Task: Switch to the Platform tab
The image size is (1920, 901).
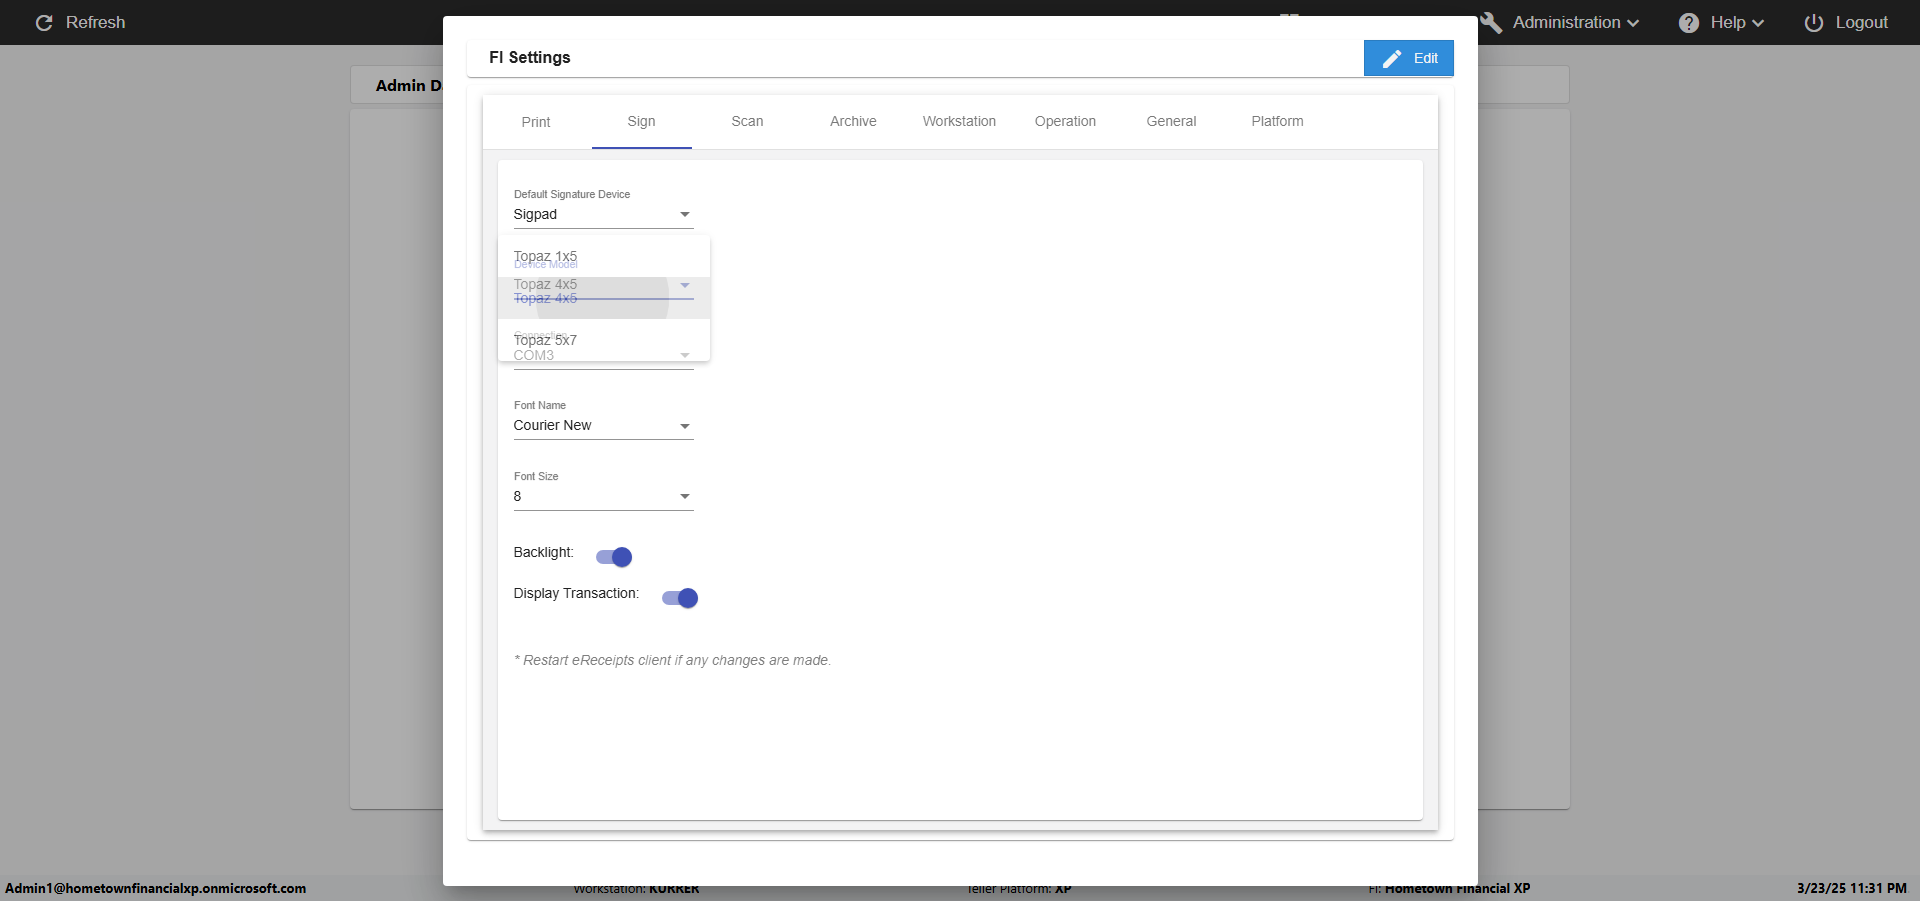Action: point(1277,122)
